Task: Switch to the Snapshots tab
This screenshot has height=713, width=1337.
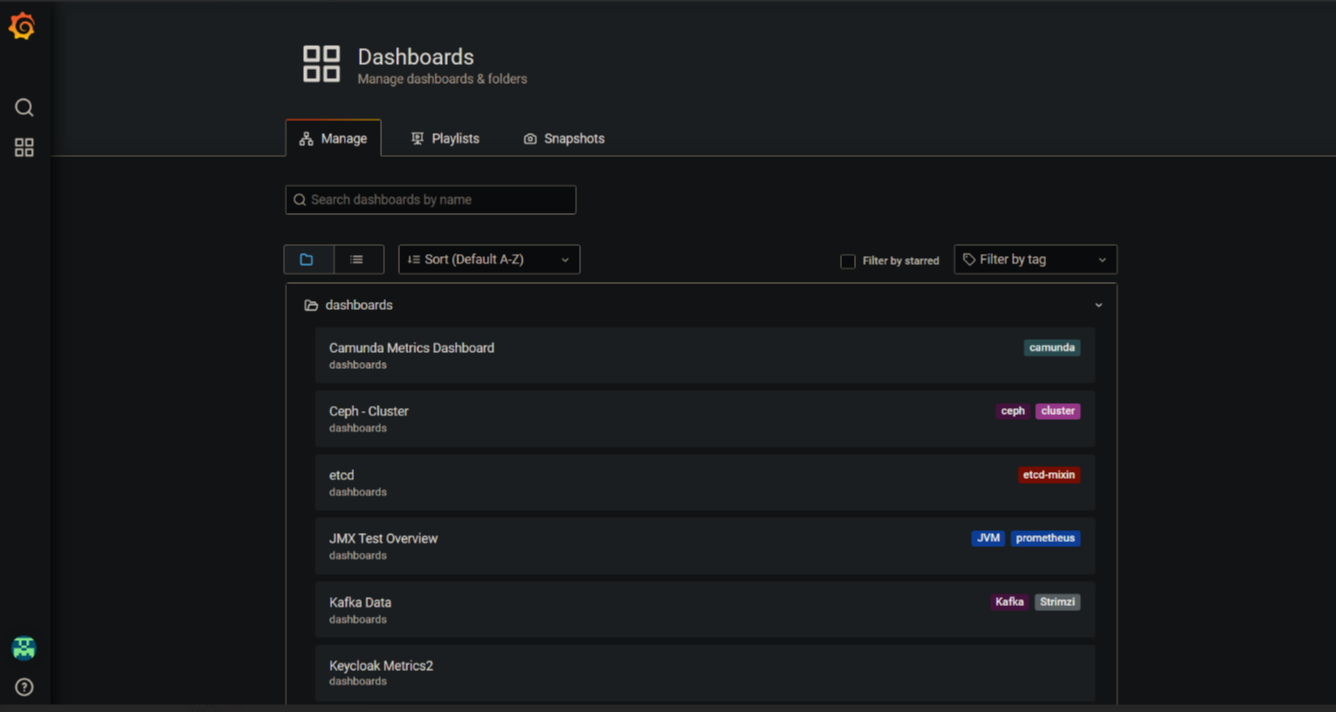Action: (x=564, y=138)
